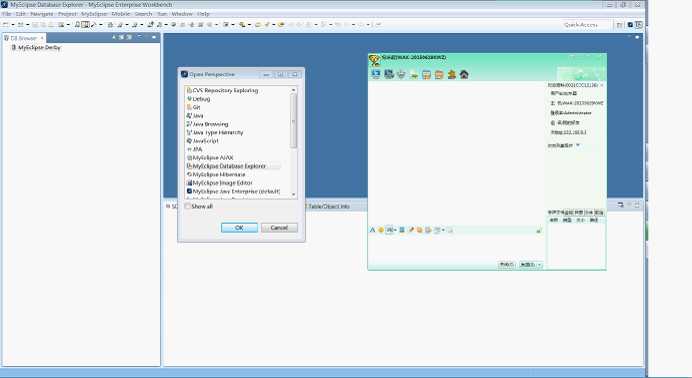Click third icon in chat window toolbar

point(401,74)
